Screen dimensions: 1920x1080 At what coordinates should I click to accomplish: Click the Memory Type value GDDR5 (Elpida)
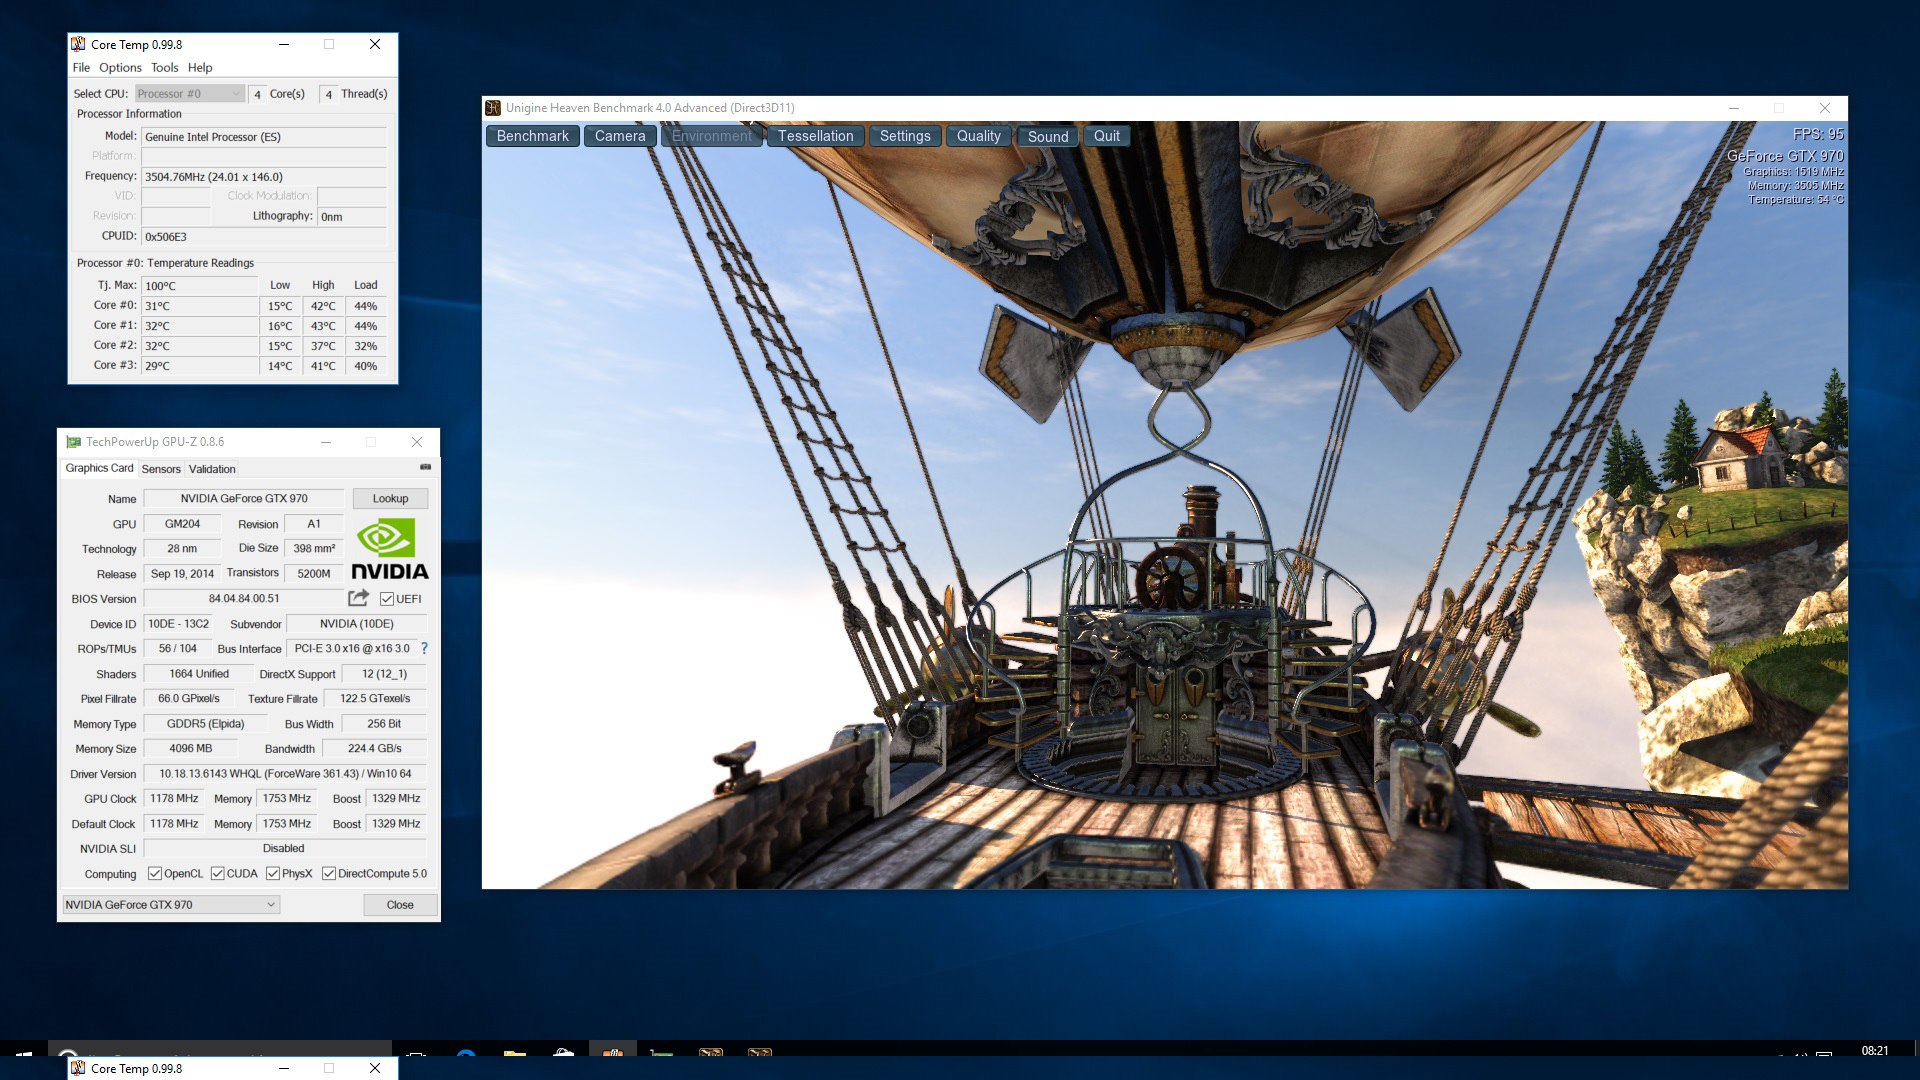point(206,724)
